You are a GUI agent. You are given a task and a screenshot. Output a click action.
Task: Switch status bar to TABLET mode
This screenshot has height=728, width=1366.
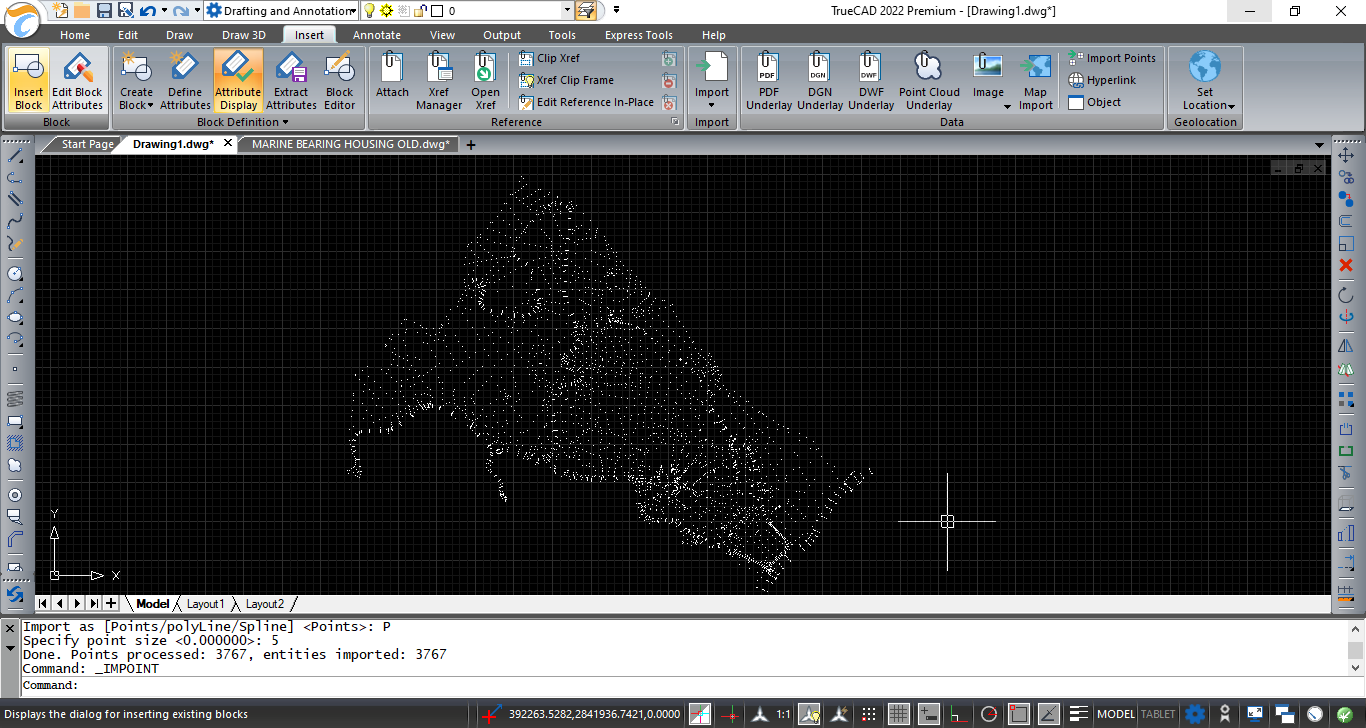1156,714
